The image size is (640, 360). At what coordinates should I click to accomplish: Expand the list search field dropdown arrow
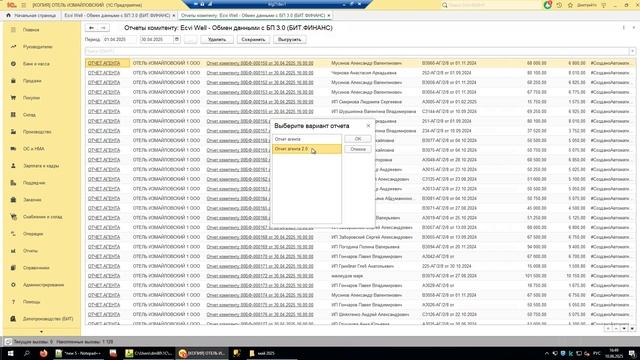pos(632,51)
